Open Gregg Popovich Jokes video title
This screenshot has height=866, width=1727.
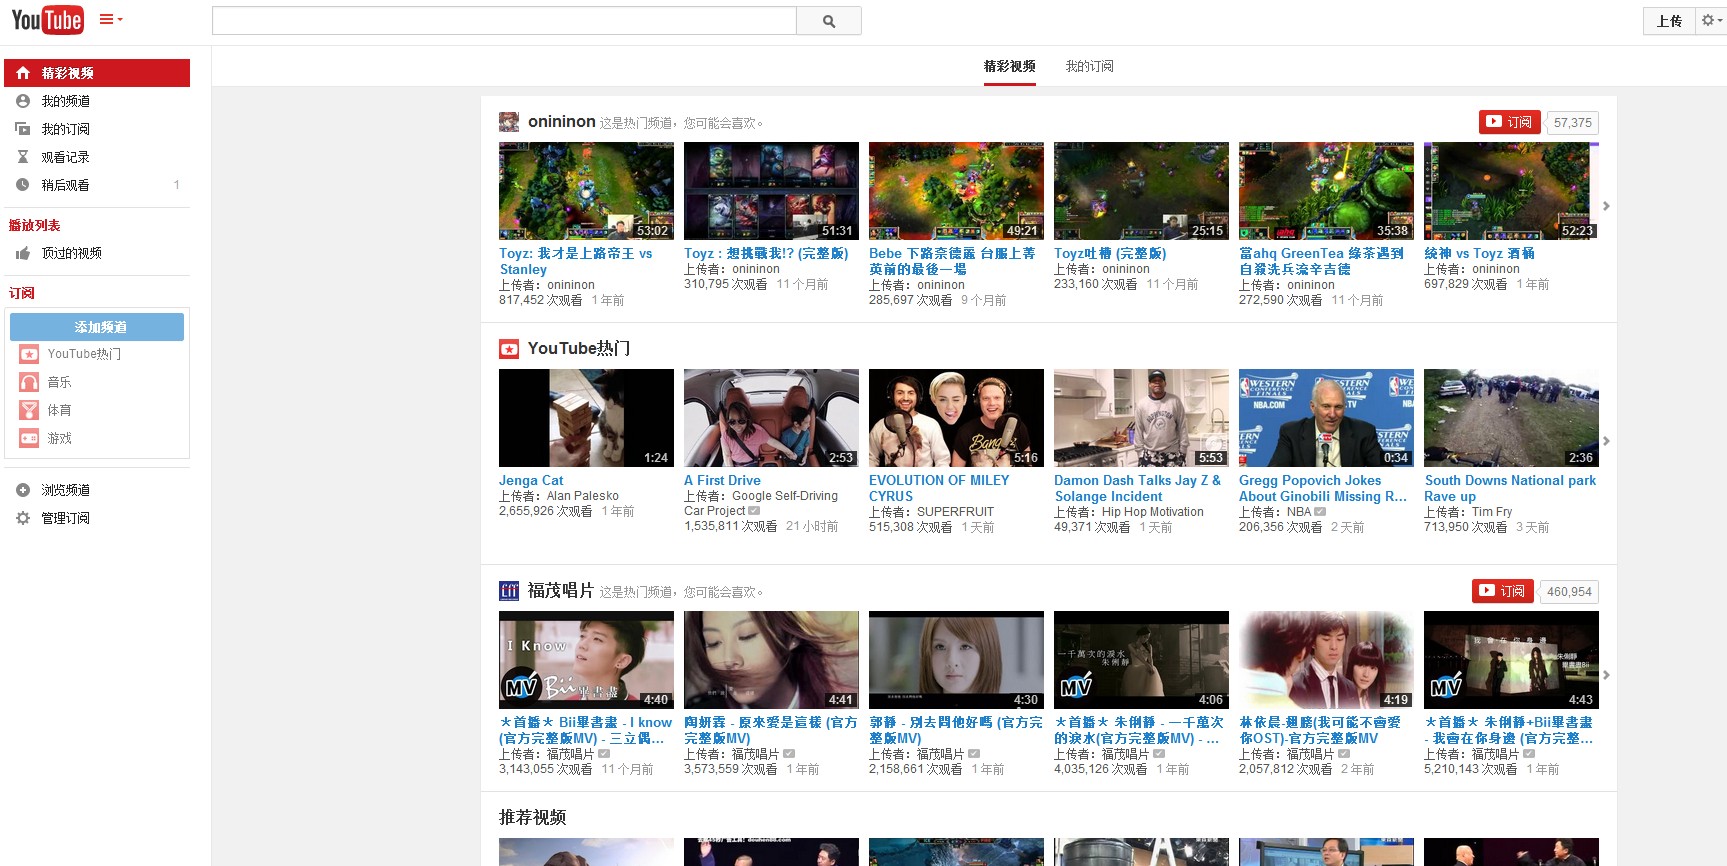pyautogui.click(x=1322, y=488)
